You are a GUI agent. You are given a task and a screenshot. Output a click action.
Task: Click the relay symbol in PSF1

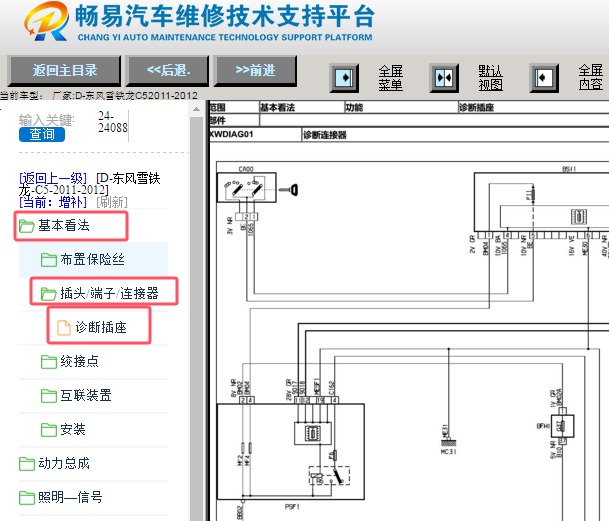point(330,475)
